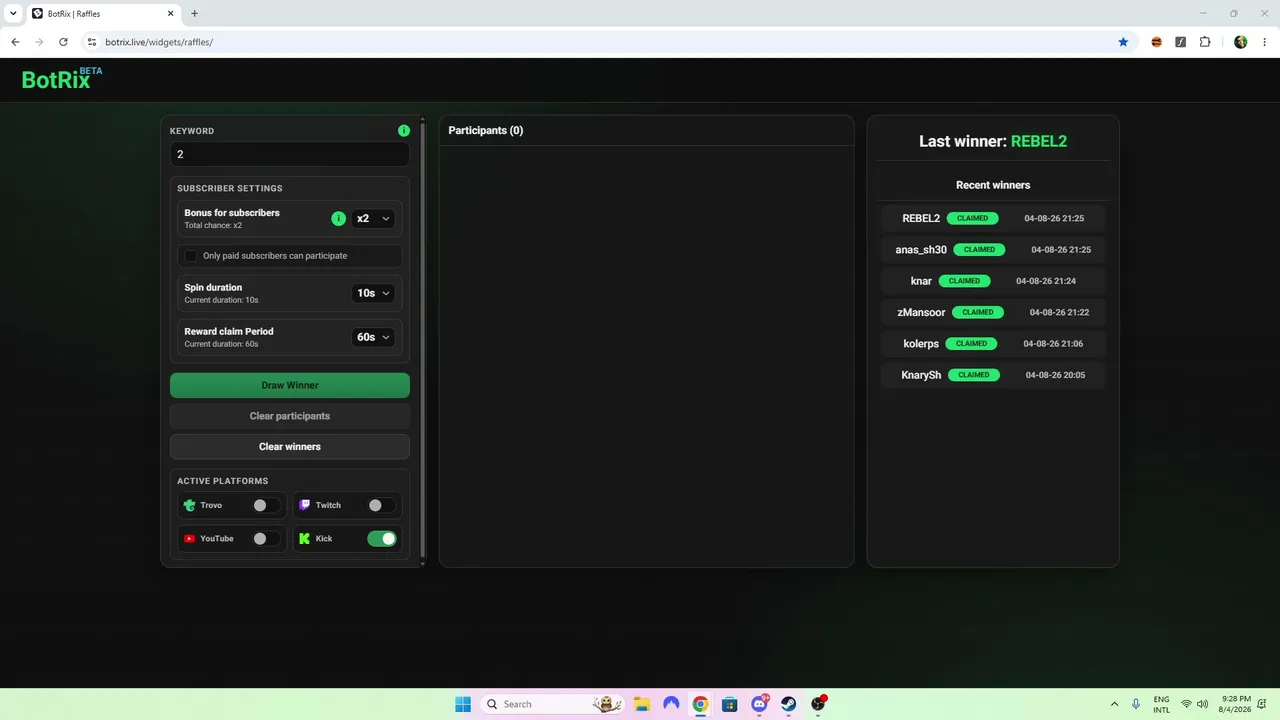Click the keyword input field
1280x720 pixels.
(290, 154)
